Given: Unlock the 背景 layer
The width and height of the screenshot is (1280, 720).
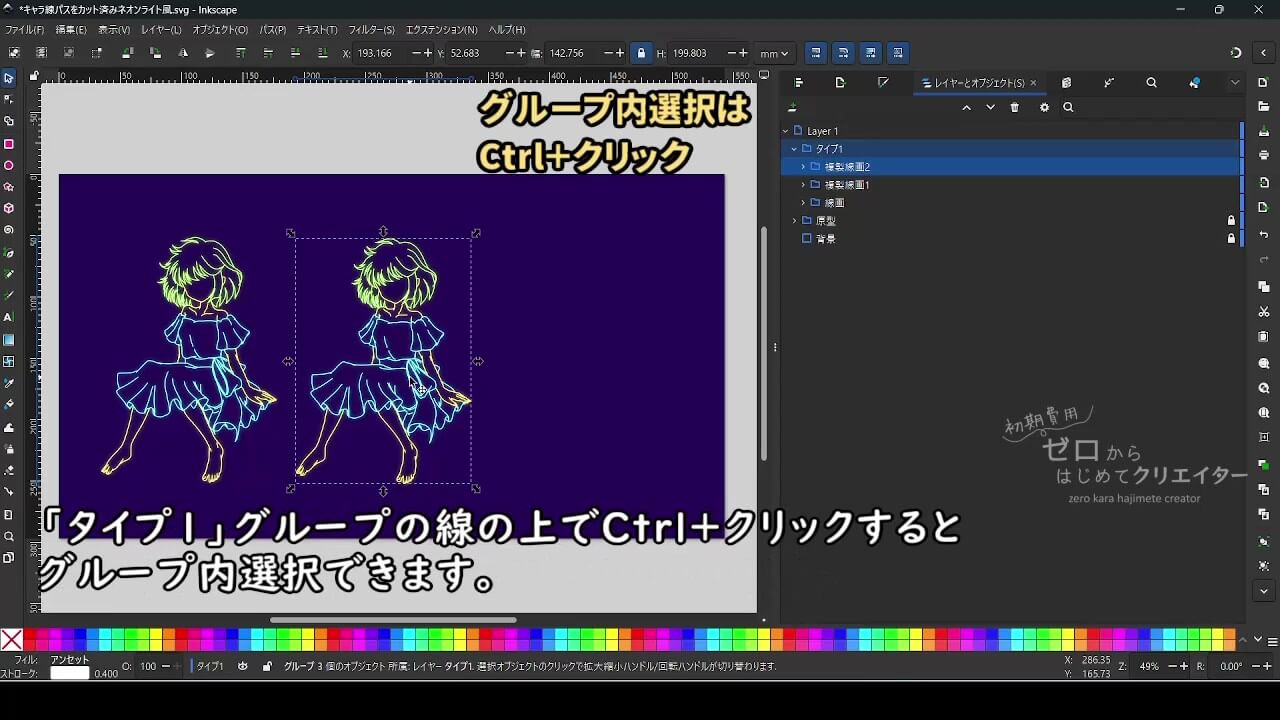Looking at the screenshot, I should [x=1231, y=238].
